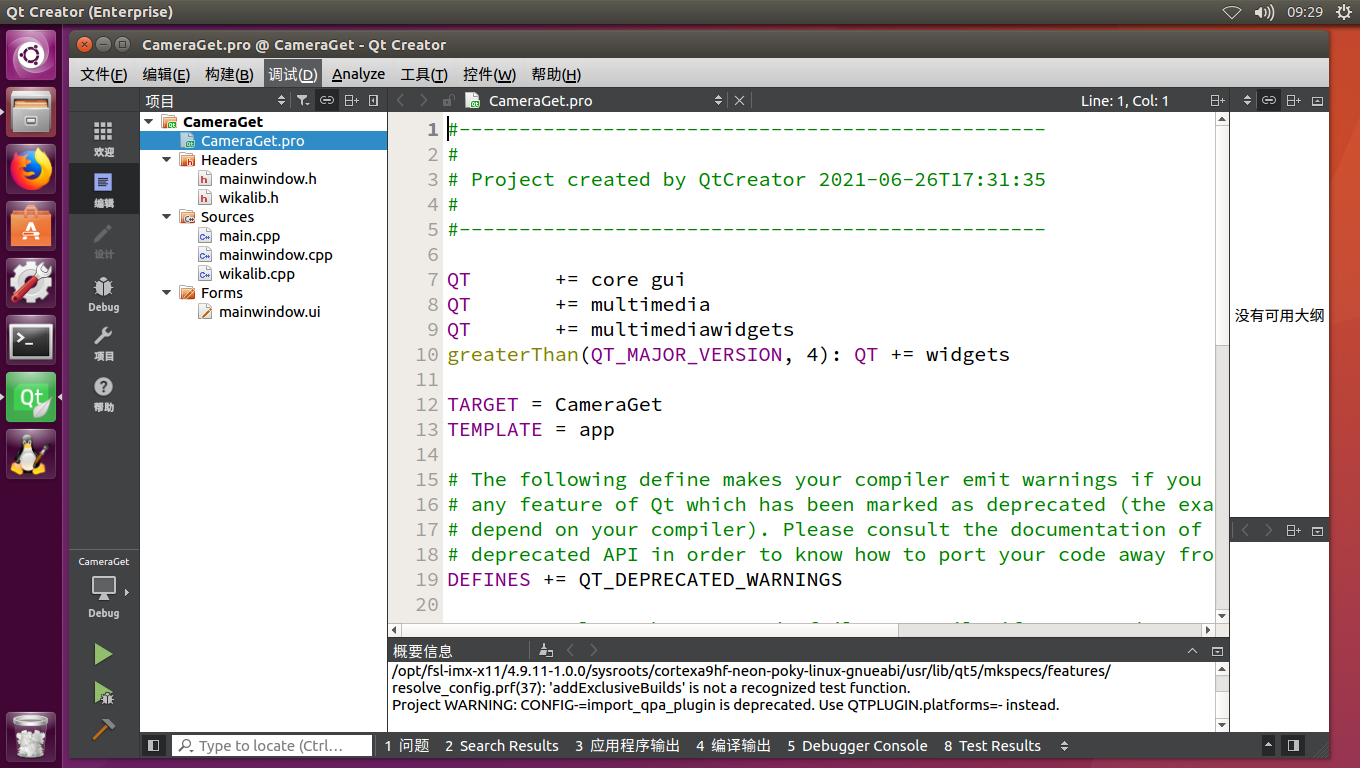Go back in editor navigation history

[401, 100]
